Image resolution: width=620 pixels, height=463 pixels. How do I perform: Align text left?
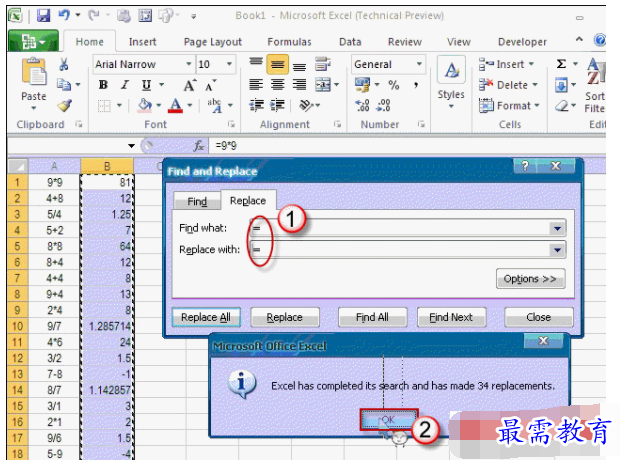pyautogui.click(x=256, y=84)
